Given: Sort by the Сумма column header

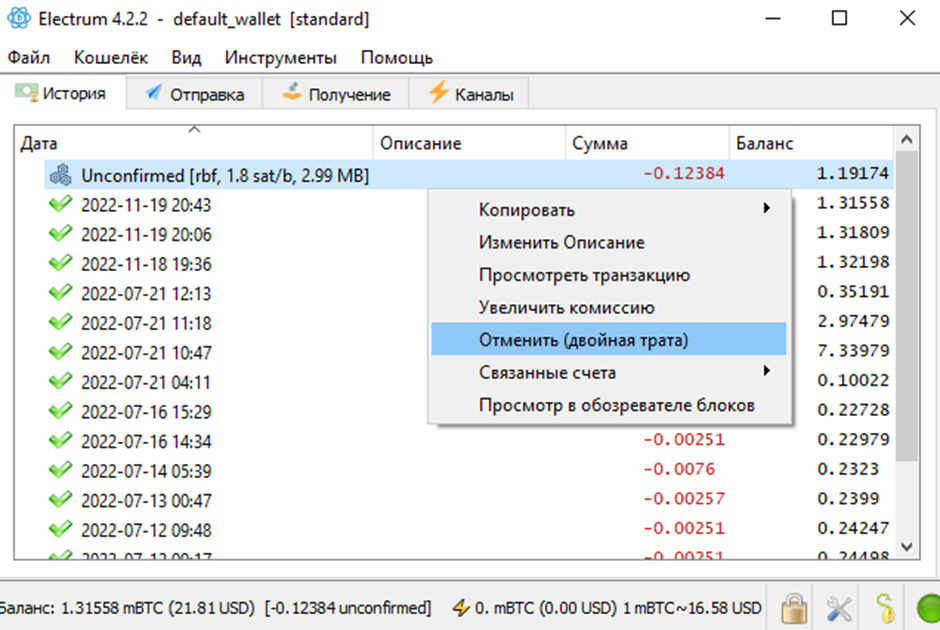Looking at the screenshot, I should 647,143.
